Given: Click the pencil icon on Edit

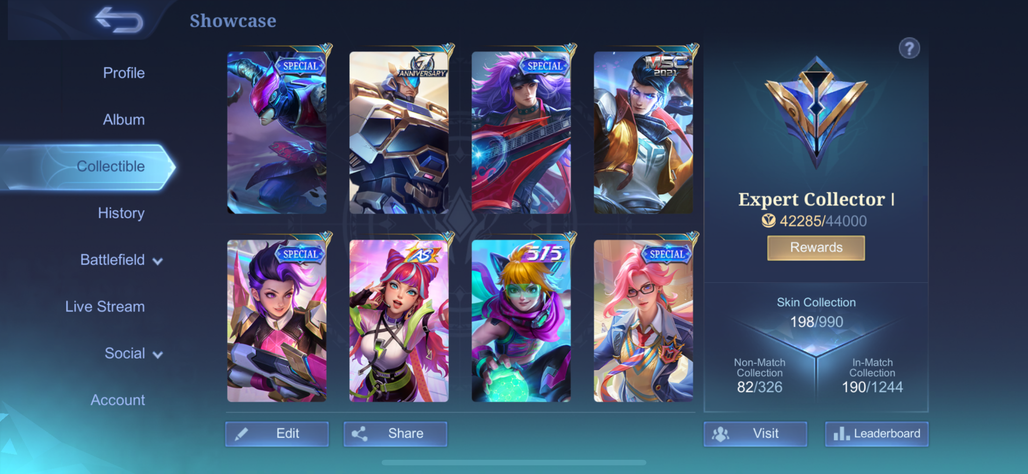Looking at the screenshot, I should (x=241, y=434).
